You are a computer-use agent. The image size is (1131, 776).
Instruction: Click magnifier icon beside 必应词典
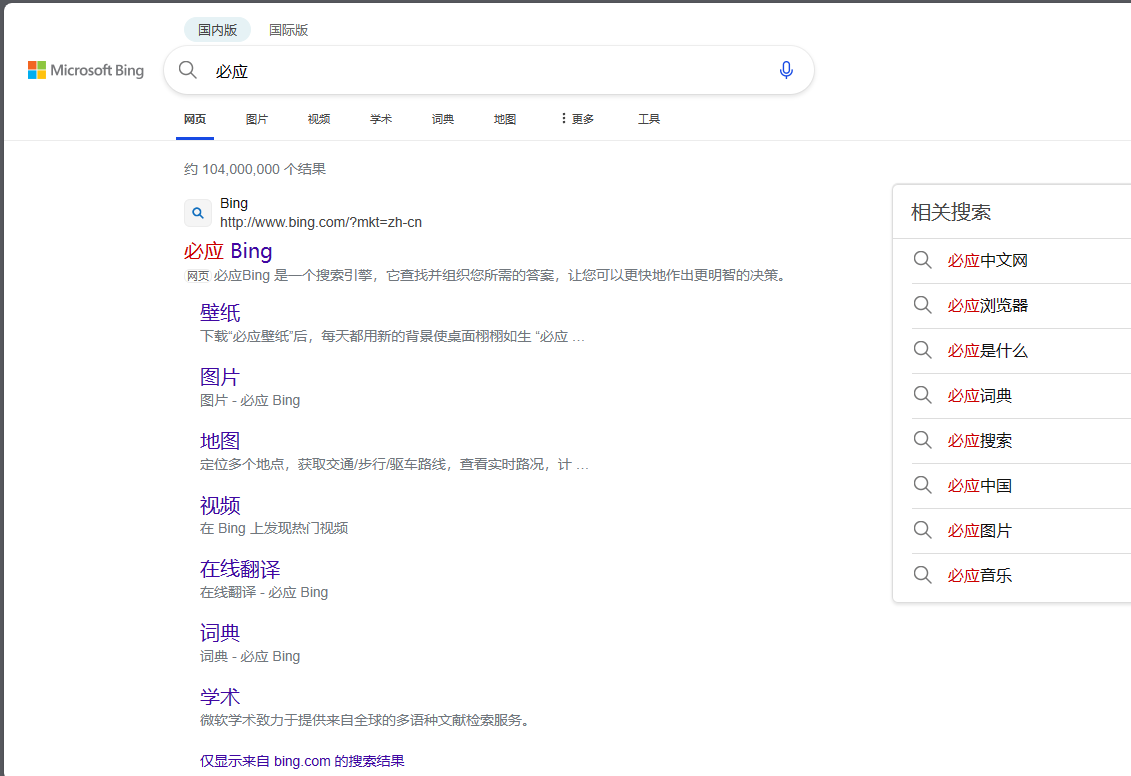coord(923,395)
